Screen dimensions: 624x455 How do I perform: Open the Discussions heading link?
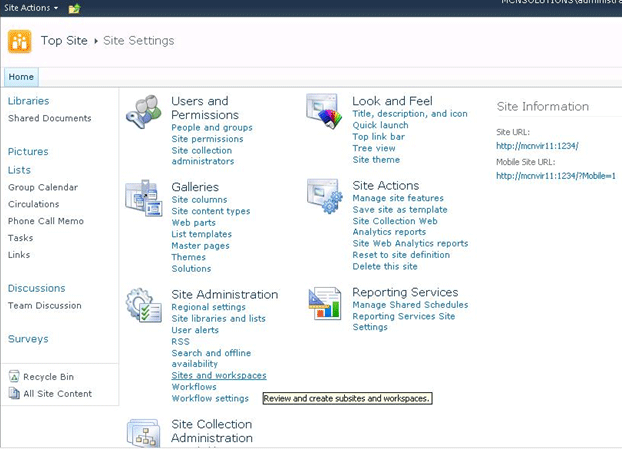[x=37, y=288]
